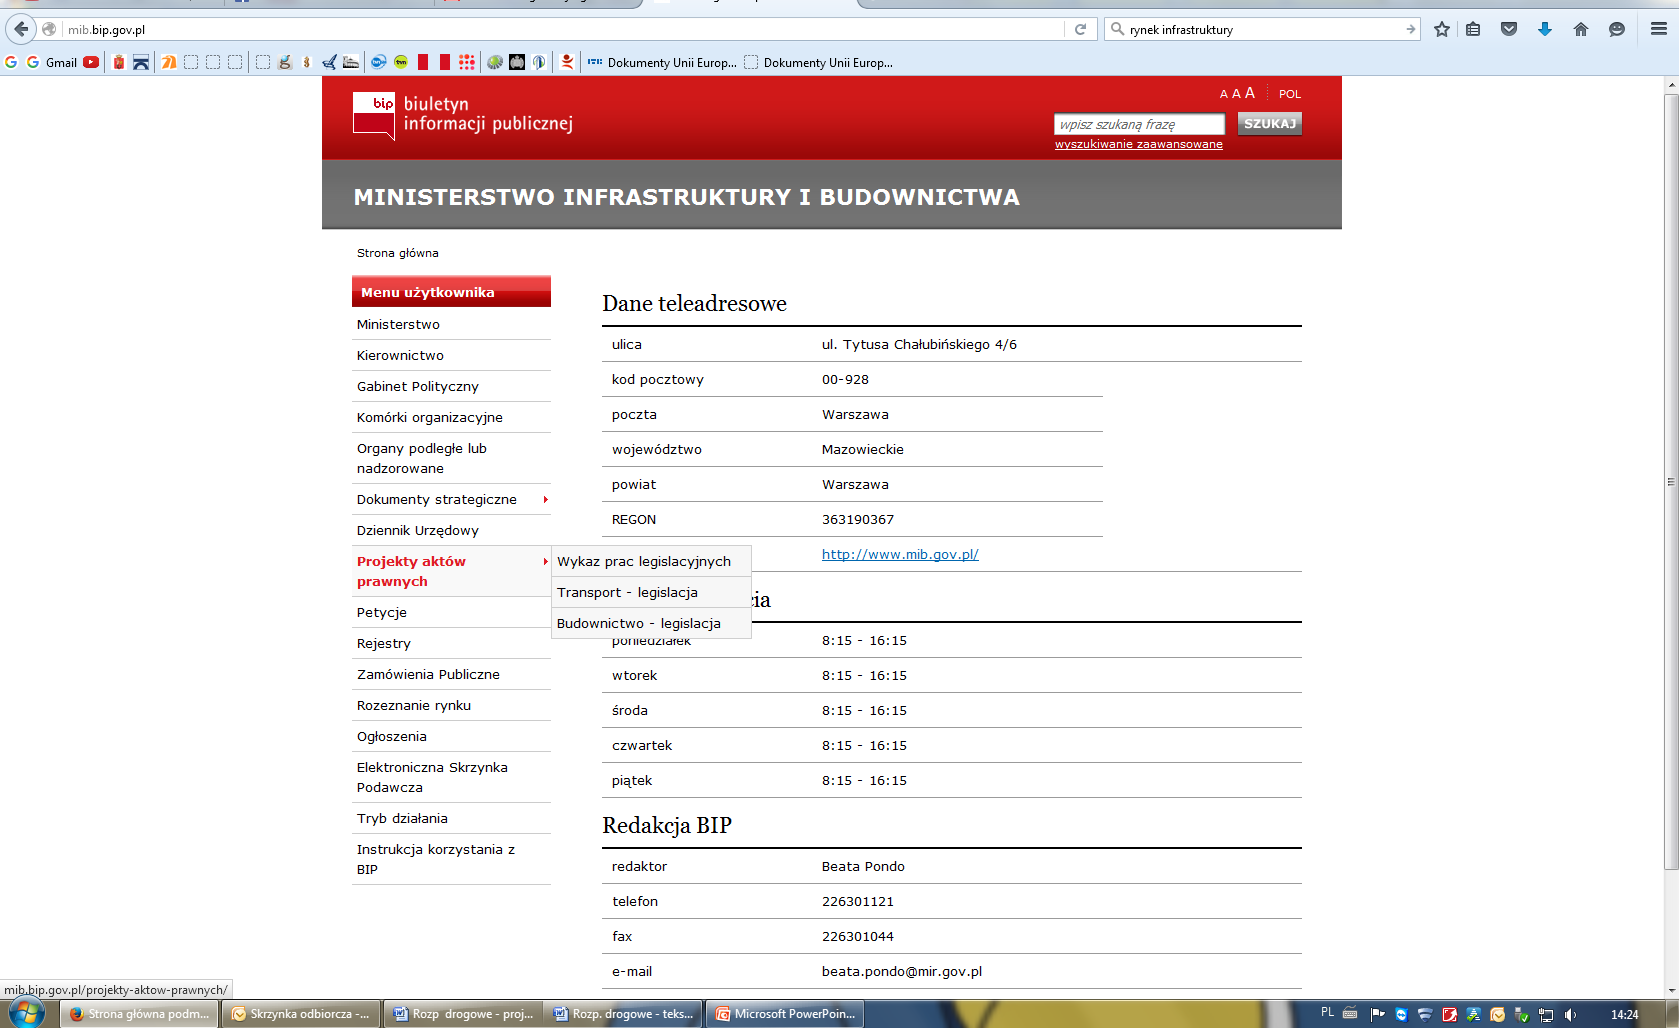Open the Windows Start button
This screenshot has height=1028, width=1679.
tap(27, 1013)
